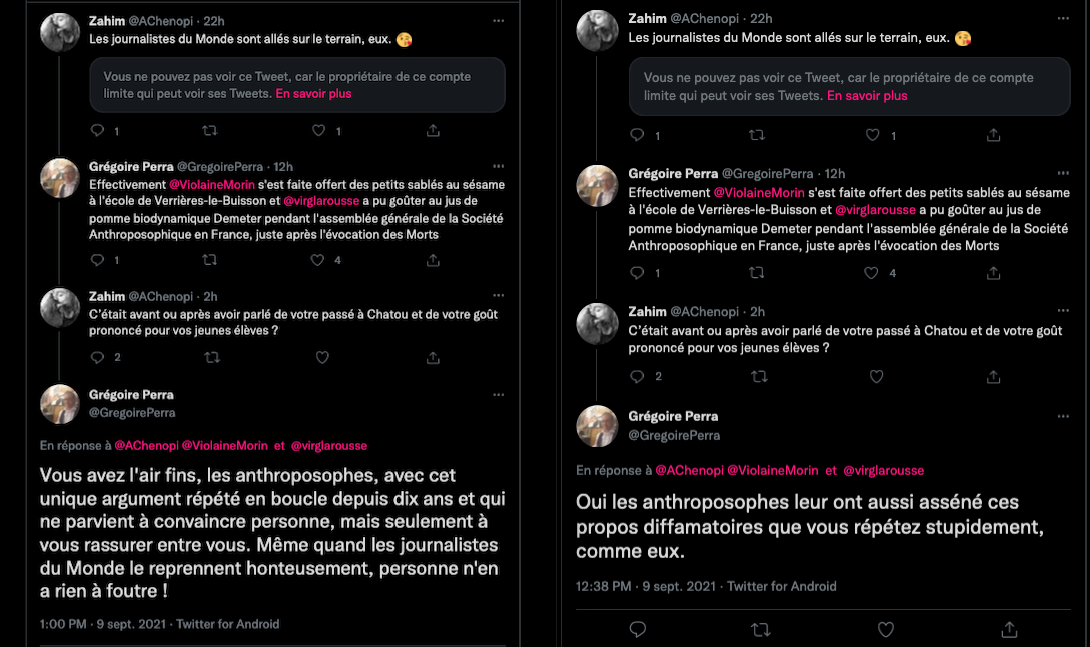Open @ViolaineMorin mention in left sablés tweet

point(212,185)
